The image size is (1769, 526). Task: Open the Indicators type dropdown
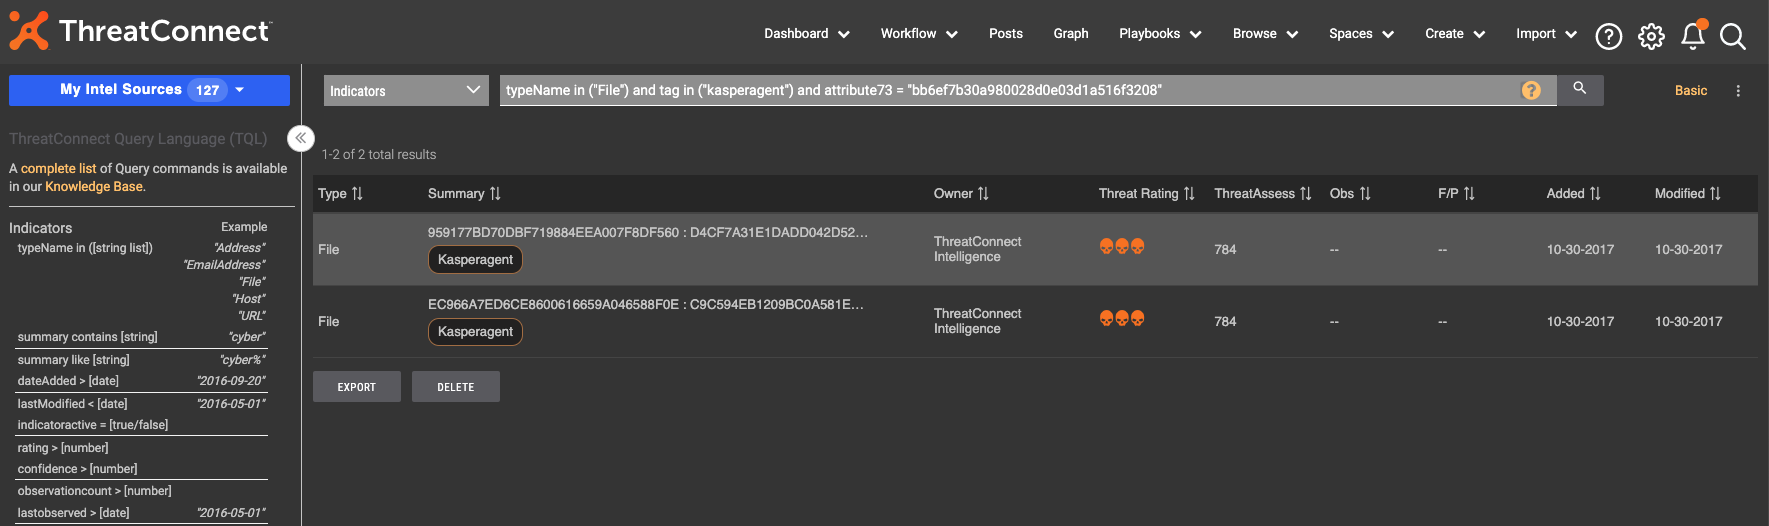tap(405, 90)
